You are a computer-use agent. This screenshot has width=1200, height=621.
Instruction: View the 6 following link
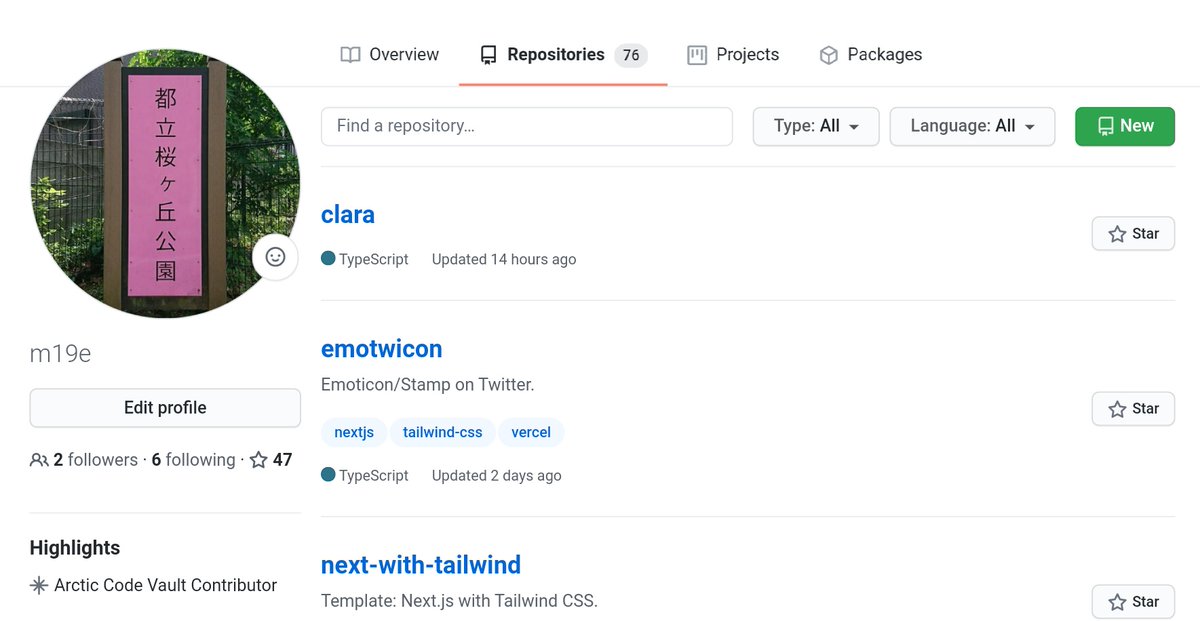click(x=194, y=460)
